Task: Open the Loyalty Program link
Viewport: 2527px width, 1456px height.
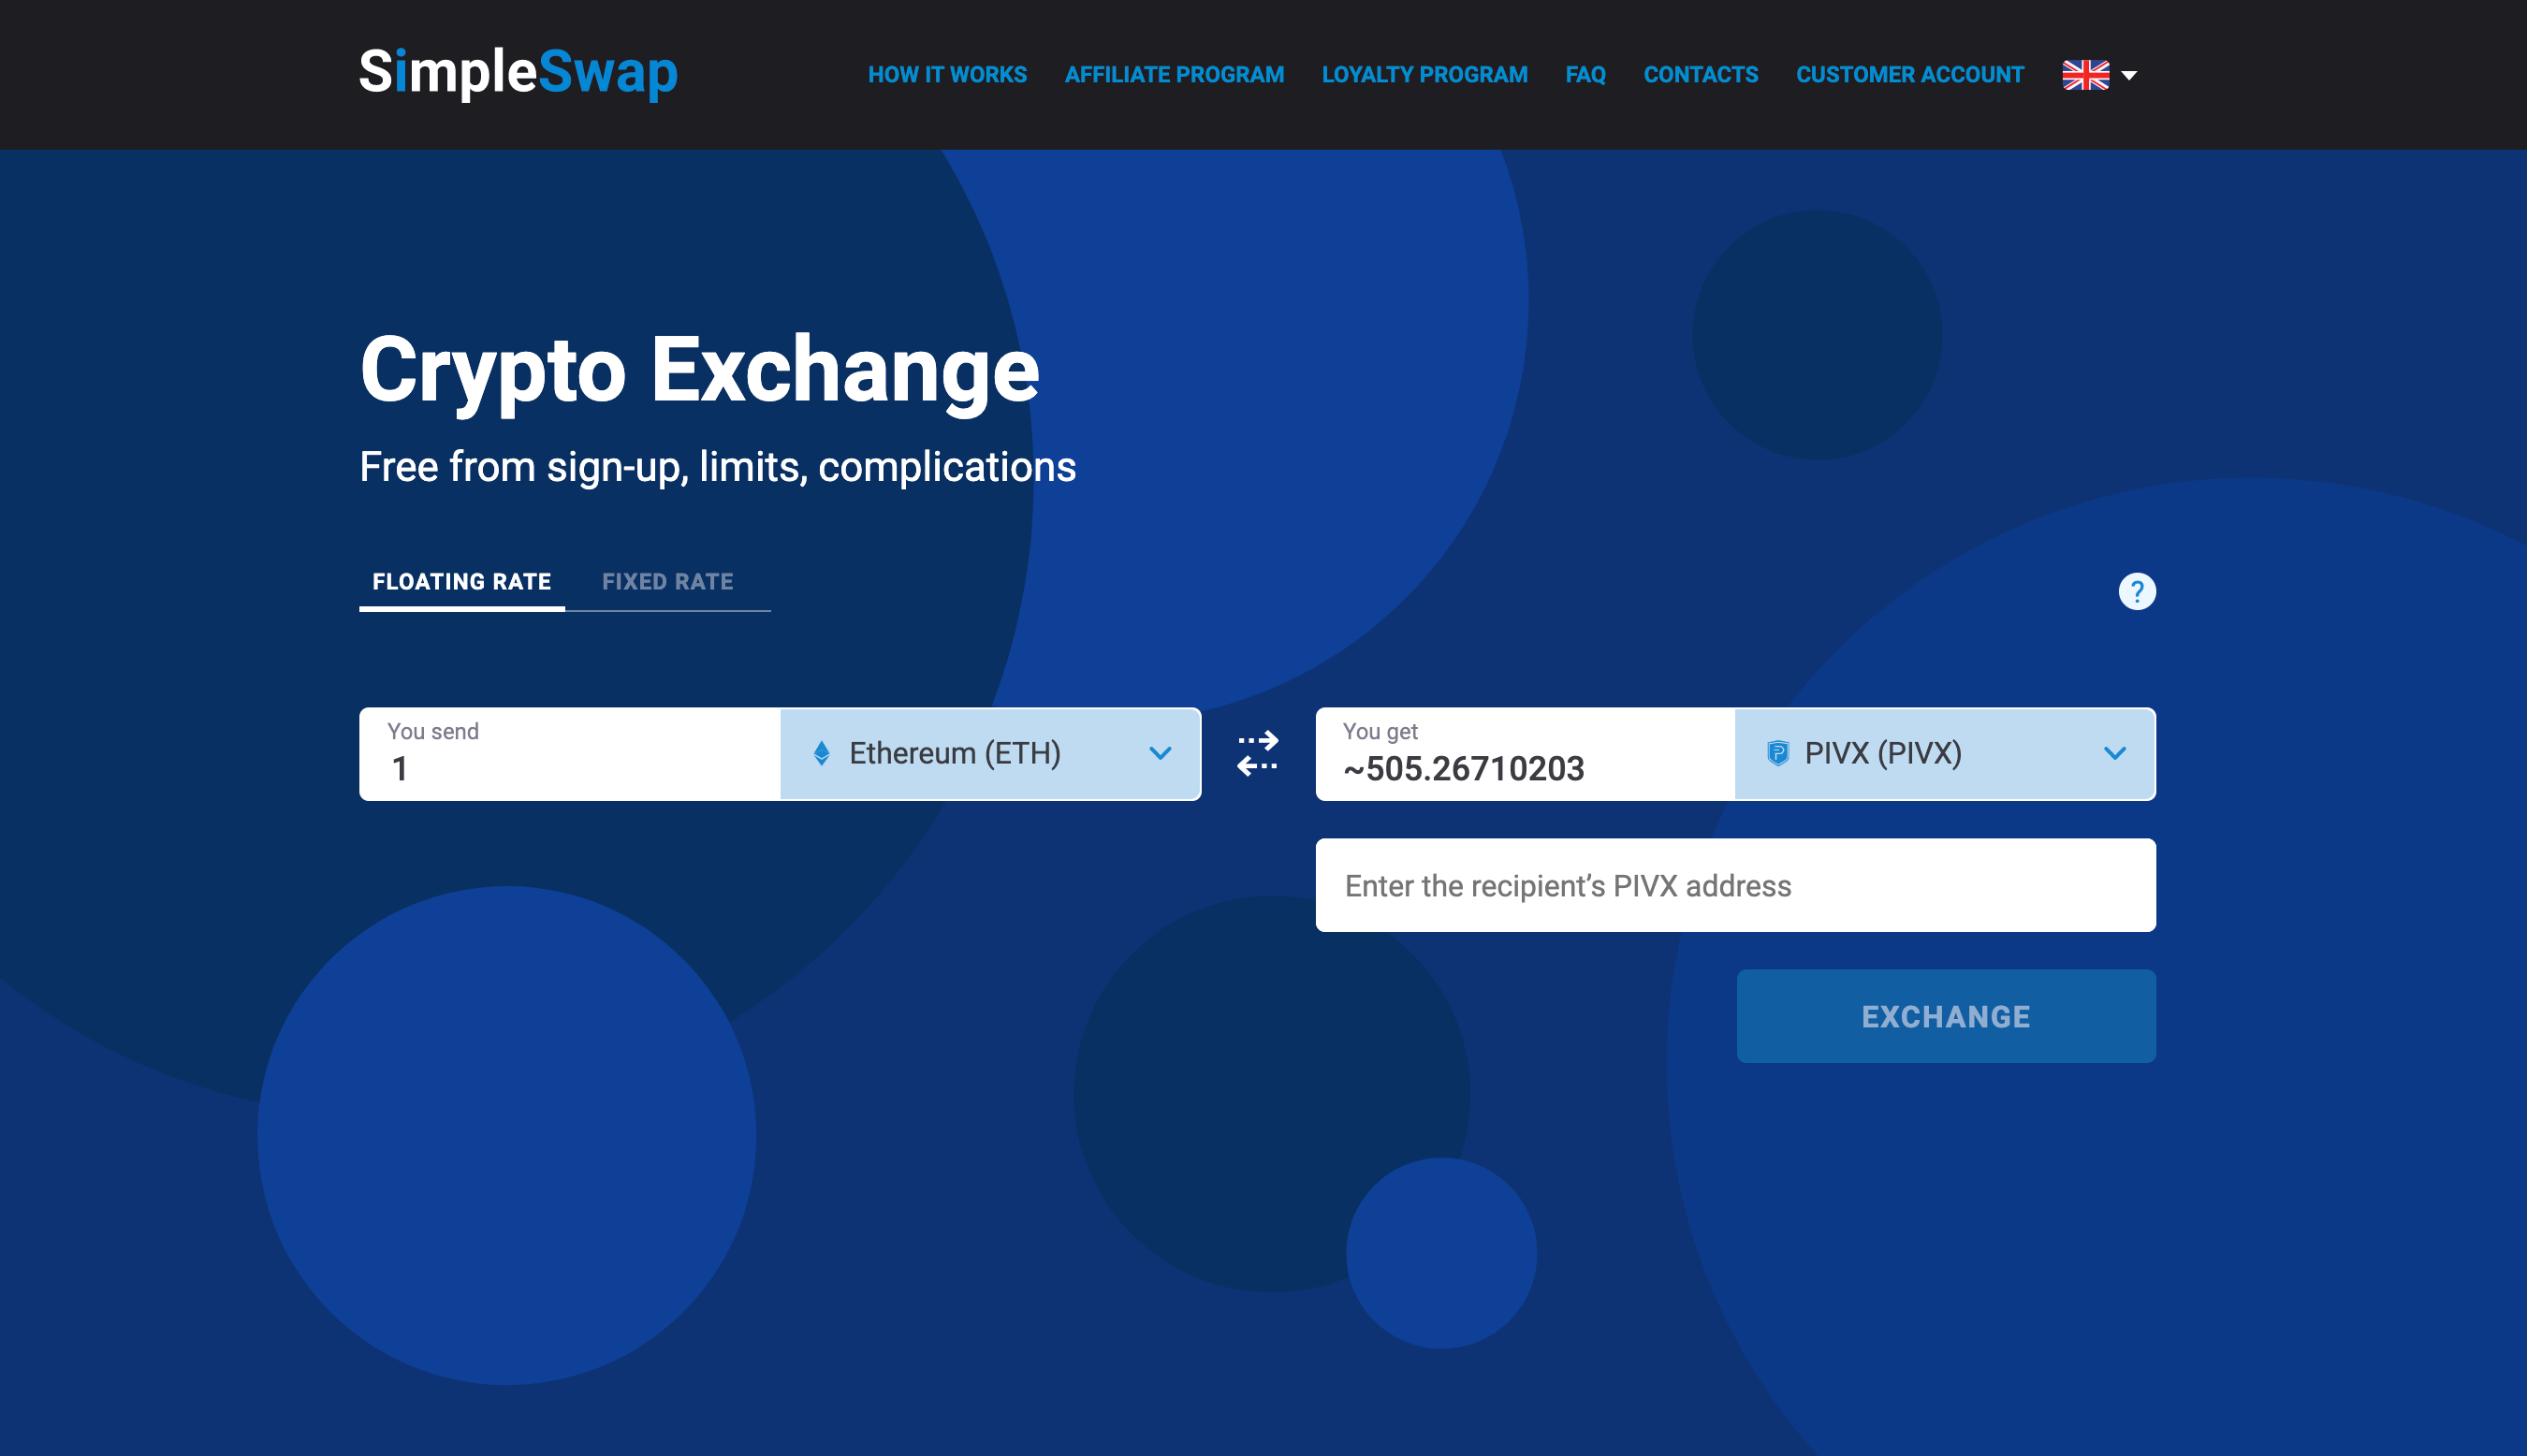Action: pos(1424,75)
